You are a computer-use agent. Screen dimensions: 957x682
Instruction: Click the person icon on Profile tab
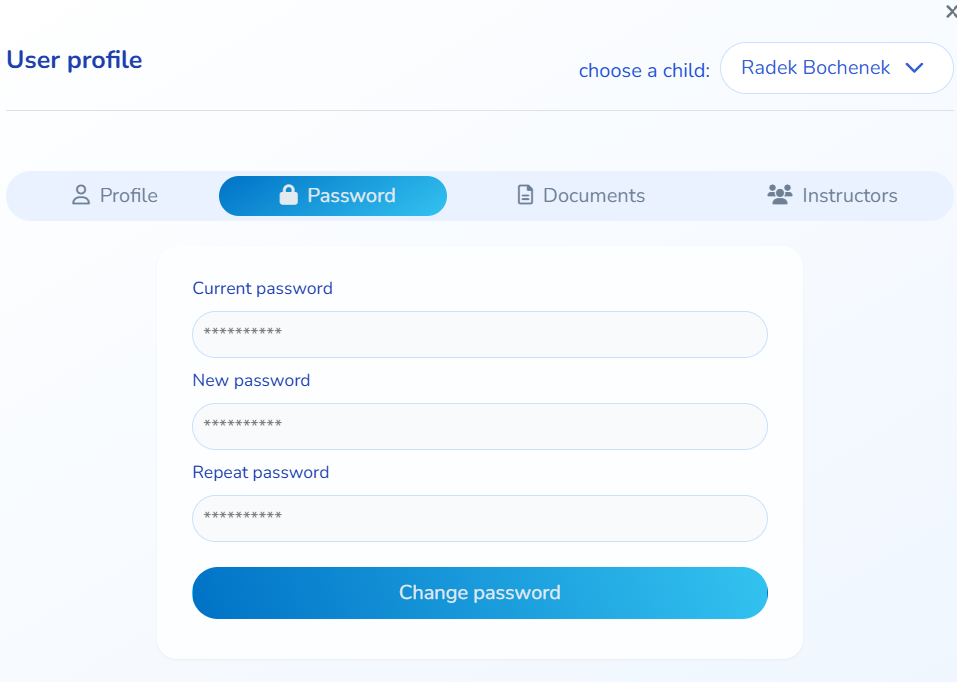coord(81,195)
